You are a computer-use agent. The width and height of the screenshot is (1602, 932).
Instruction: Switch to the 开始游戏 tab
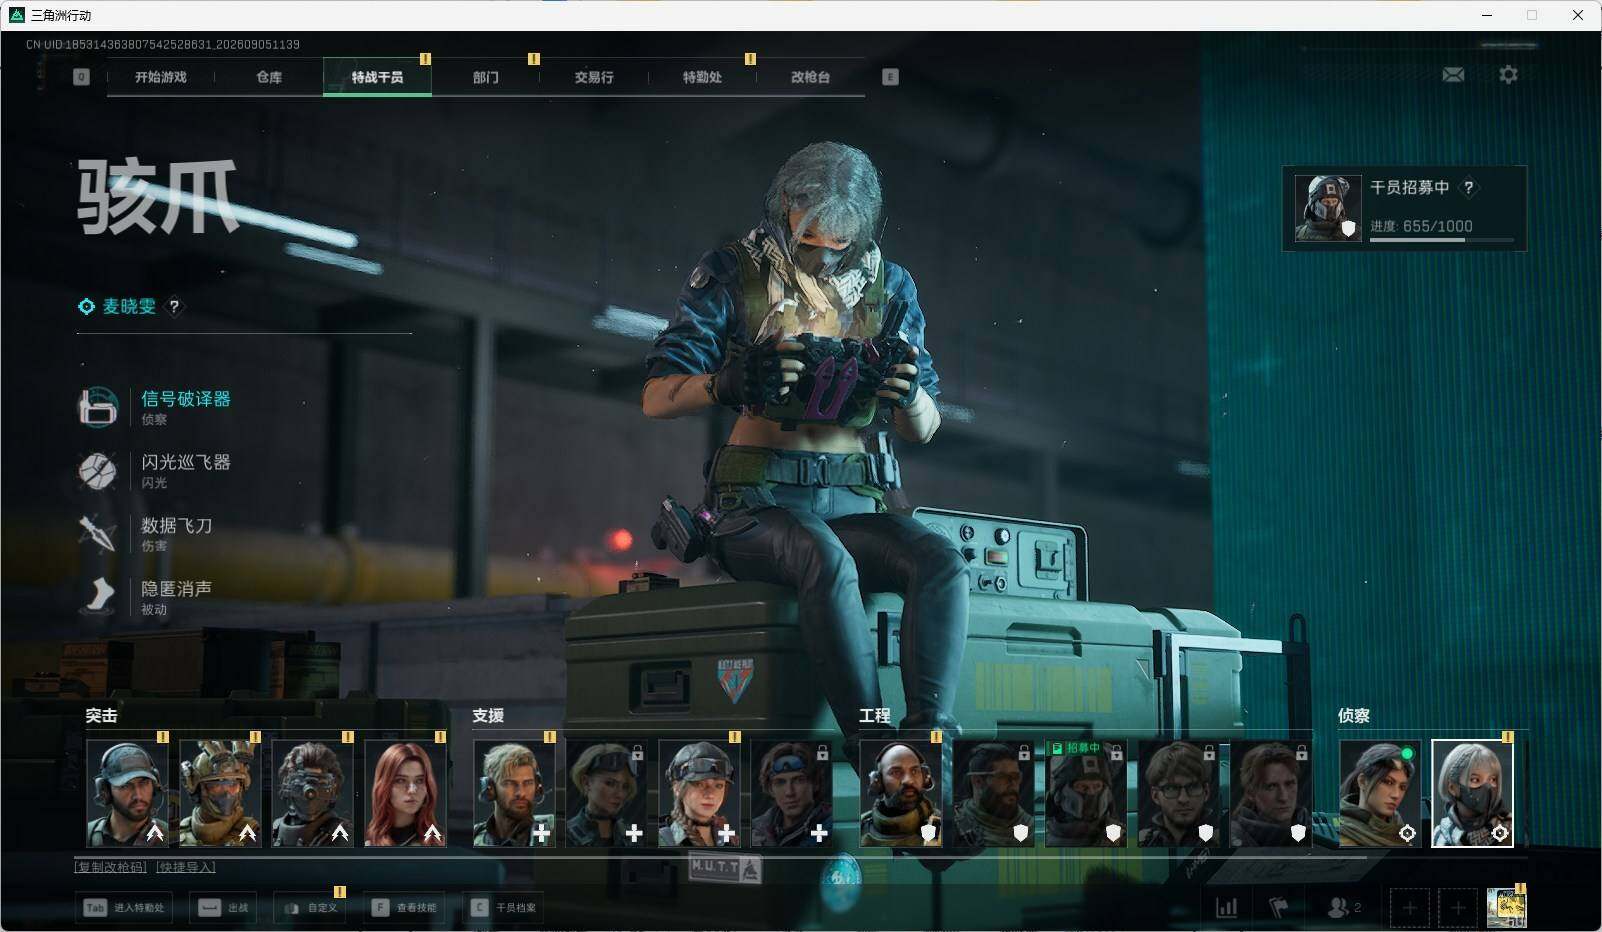(161, 77)
